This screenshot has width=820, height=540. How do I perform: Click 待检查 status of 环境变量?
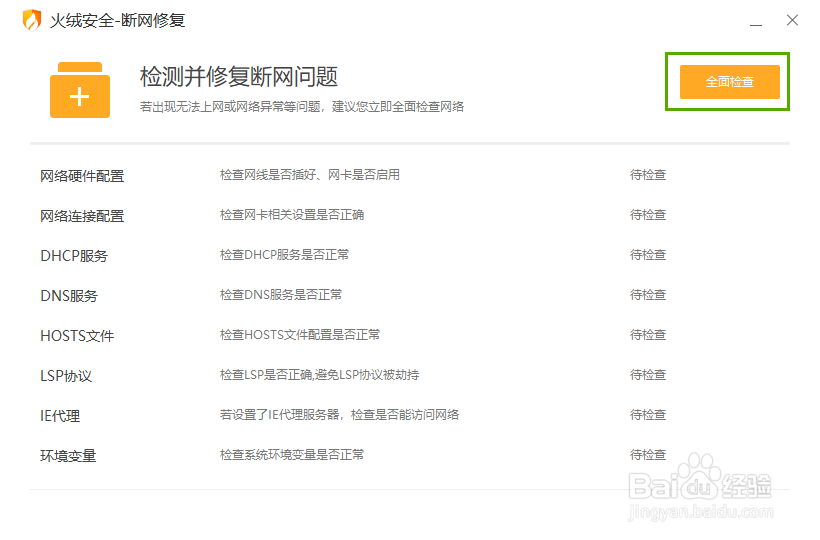(x=648, y=455)
